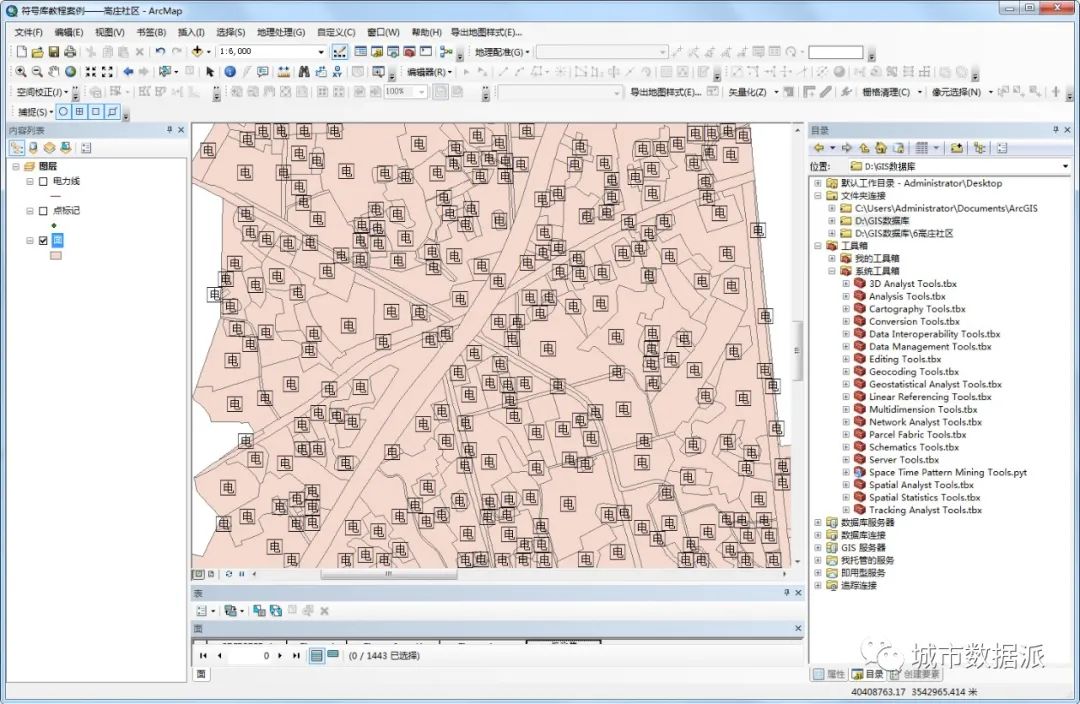The width and height of the screenshot is (1080, 704).
Task: Collapse the 电力线 layer legend
Action: [x=30, y=181]
